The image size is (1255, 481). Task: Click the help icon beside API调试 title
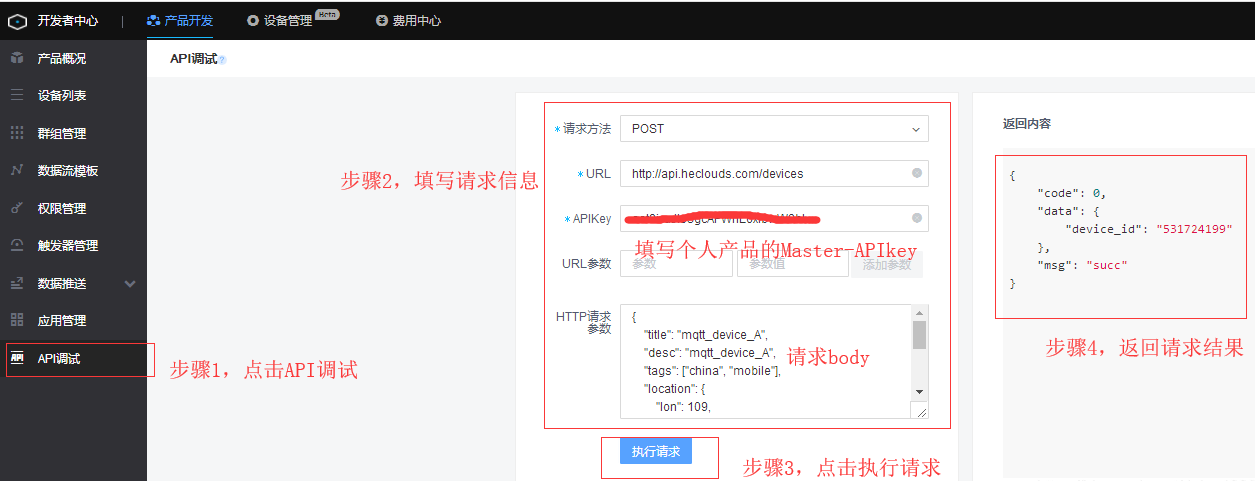tap(222, 60)
